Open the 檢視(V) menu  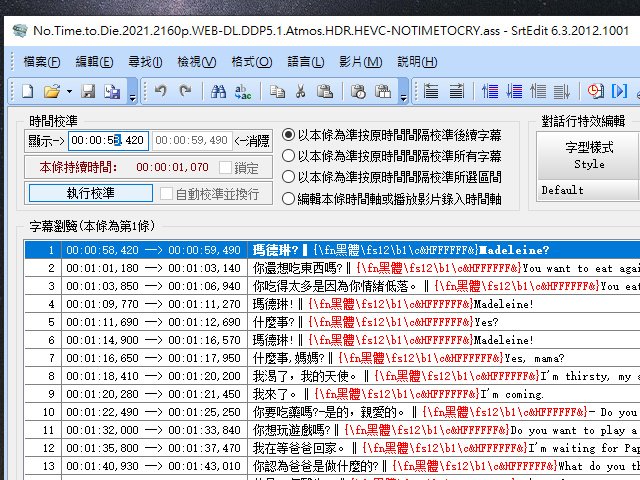point(197,62)
